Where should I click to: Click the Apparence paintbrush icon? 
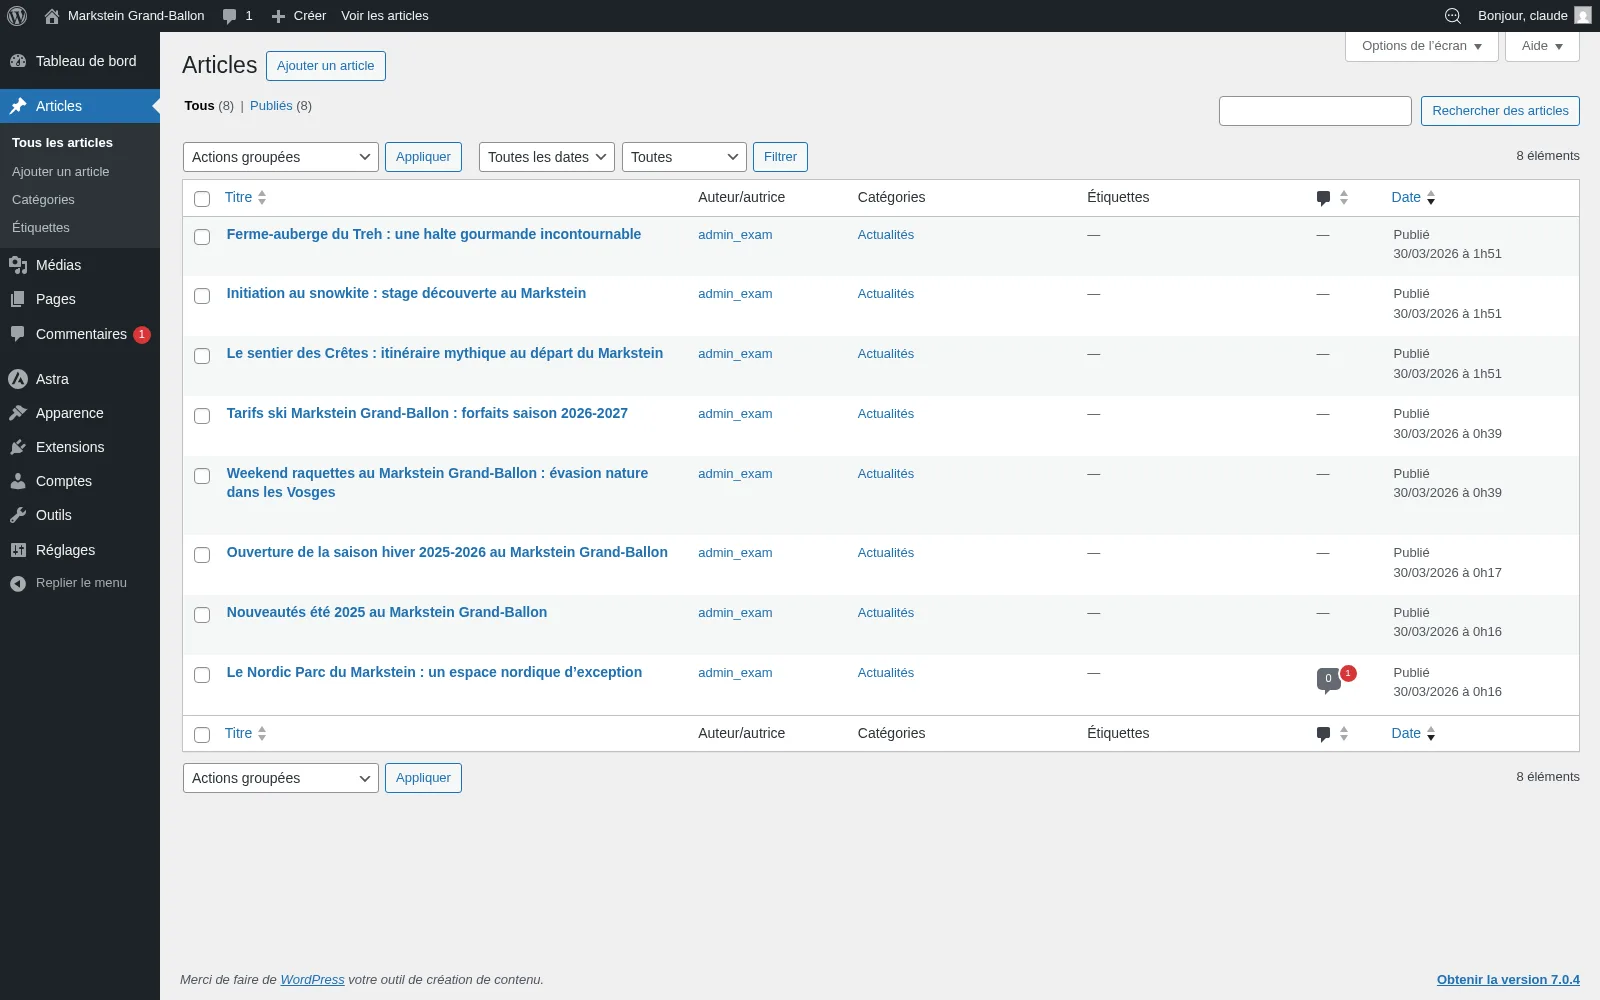point(18,413)
